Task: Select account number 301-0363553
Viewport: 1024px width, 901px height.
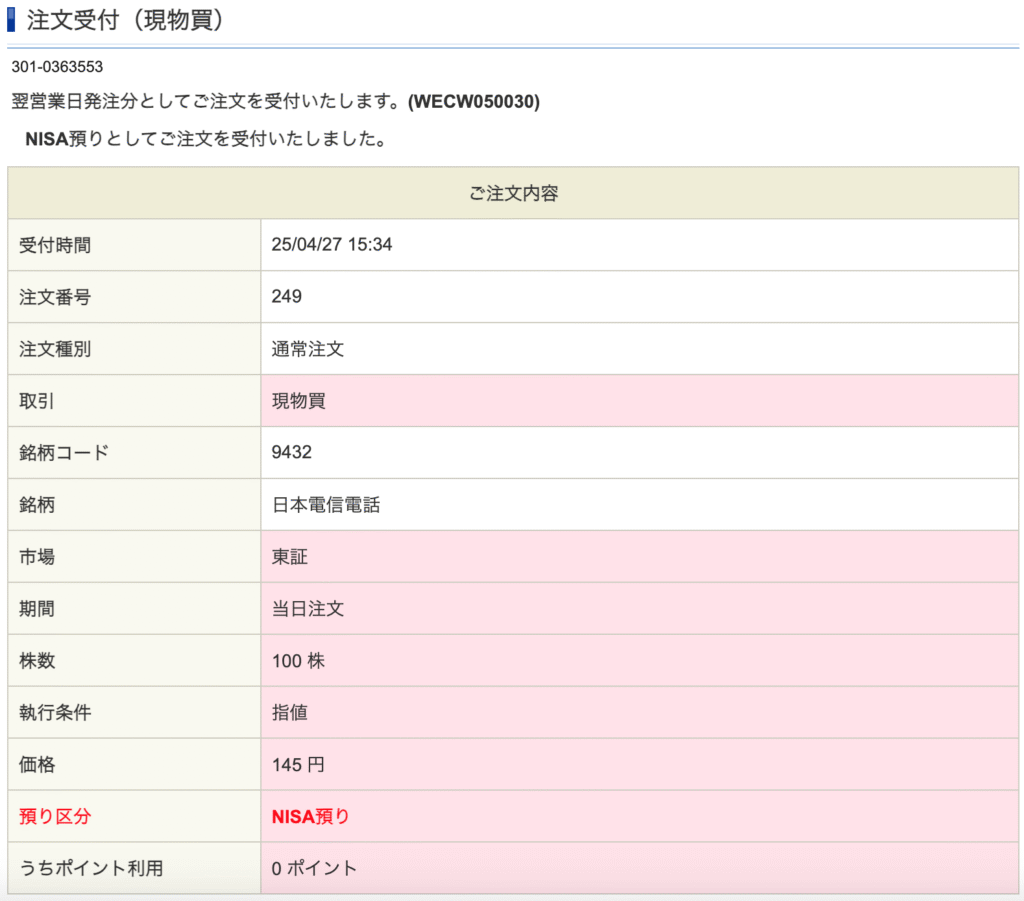Action: point(57,67)
